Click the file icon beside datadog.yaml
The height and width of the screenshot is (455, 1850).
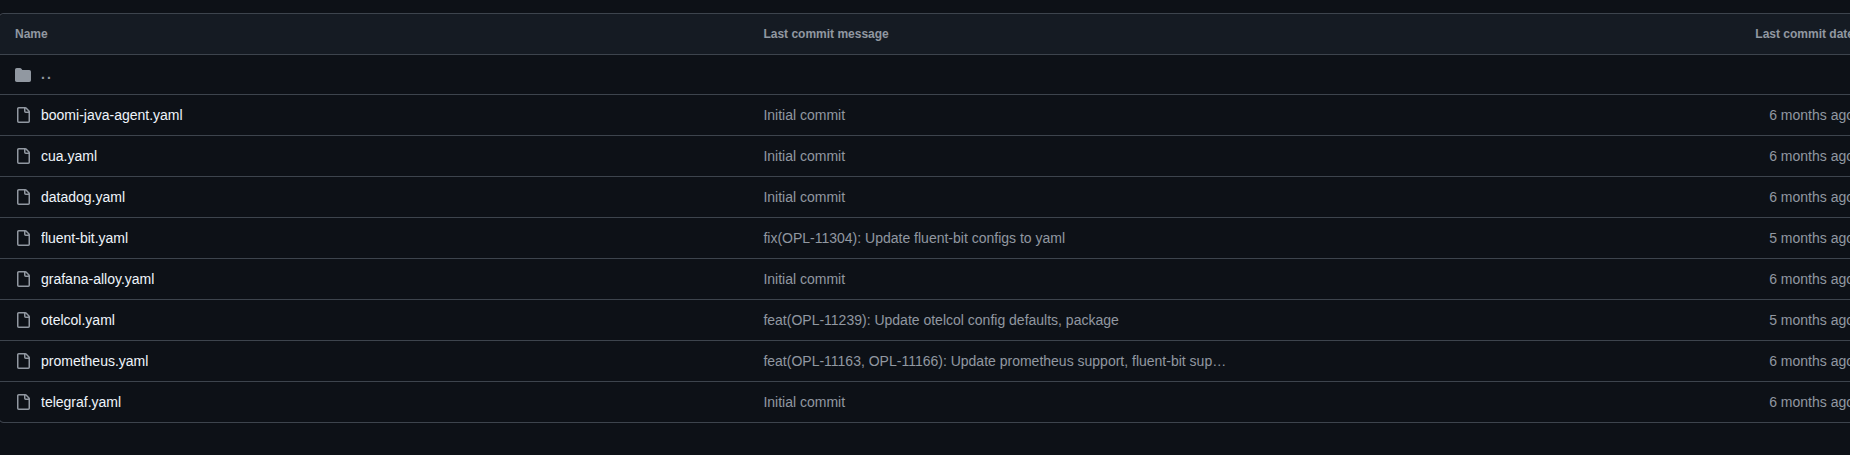point(23,197)
